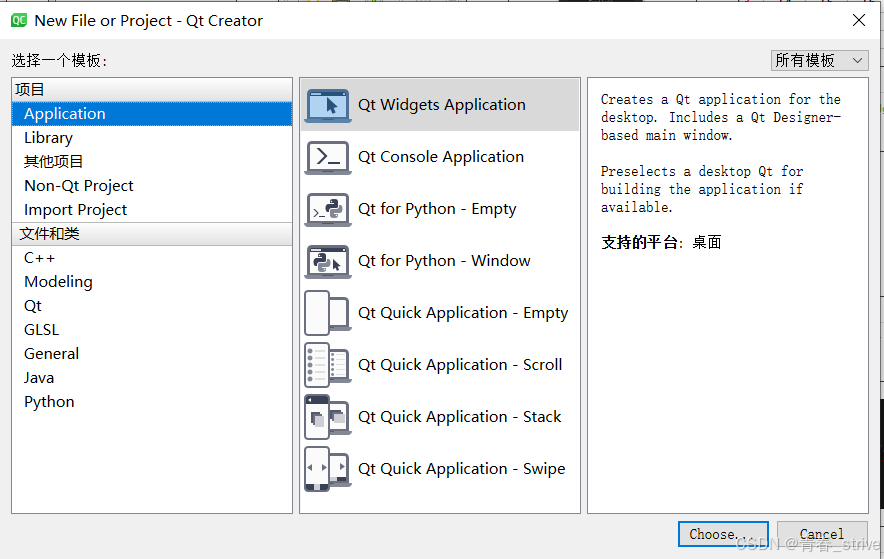Viewport: 884px width, 559px height.
Task: Pick Qt Quick Application - Stack label
Action: pos(459,417)
